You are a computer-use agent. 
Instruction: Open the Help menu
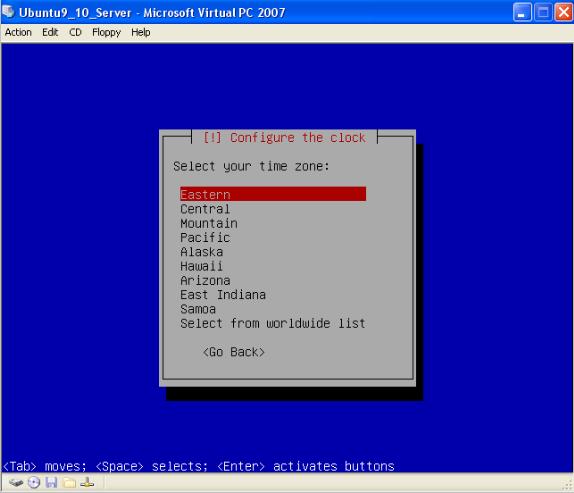(141, 33)
